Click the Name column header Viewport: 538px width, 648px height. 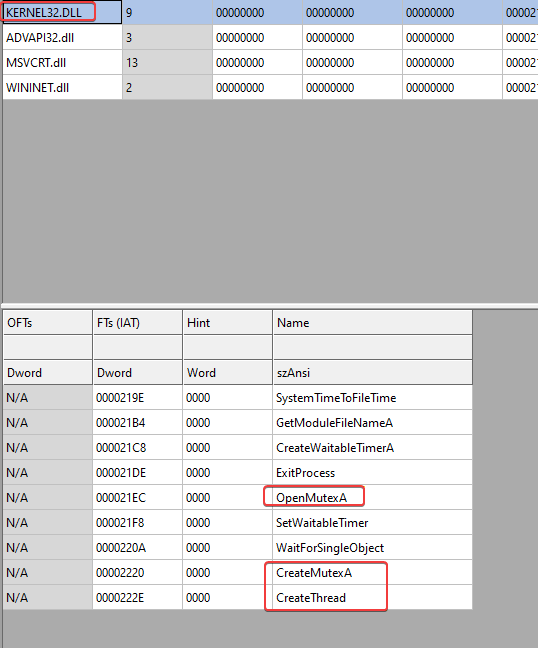[x=372, y=322]
